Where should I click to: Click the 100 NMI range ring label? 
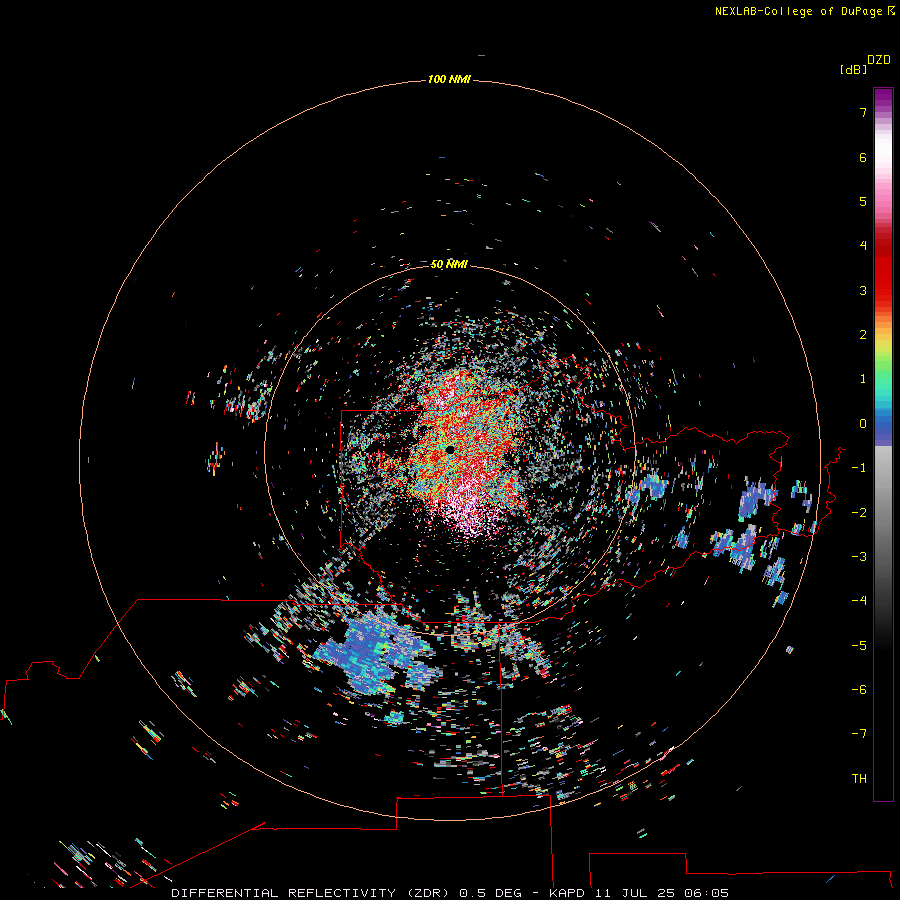449,79
